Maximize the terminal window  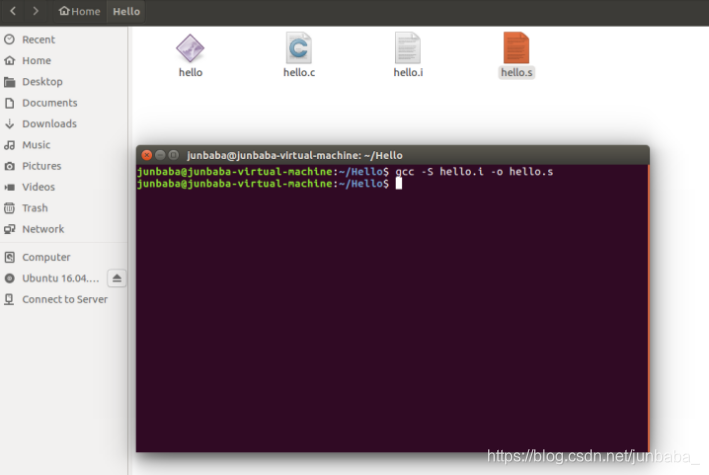(x=173, y=155)
